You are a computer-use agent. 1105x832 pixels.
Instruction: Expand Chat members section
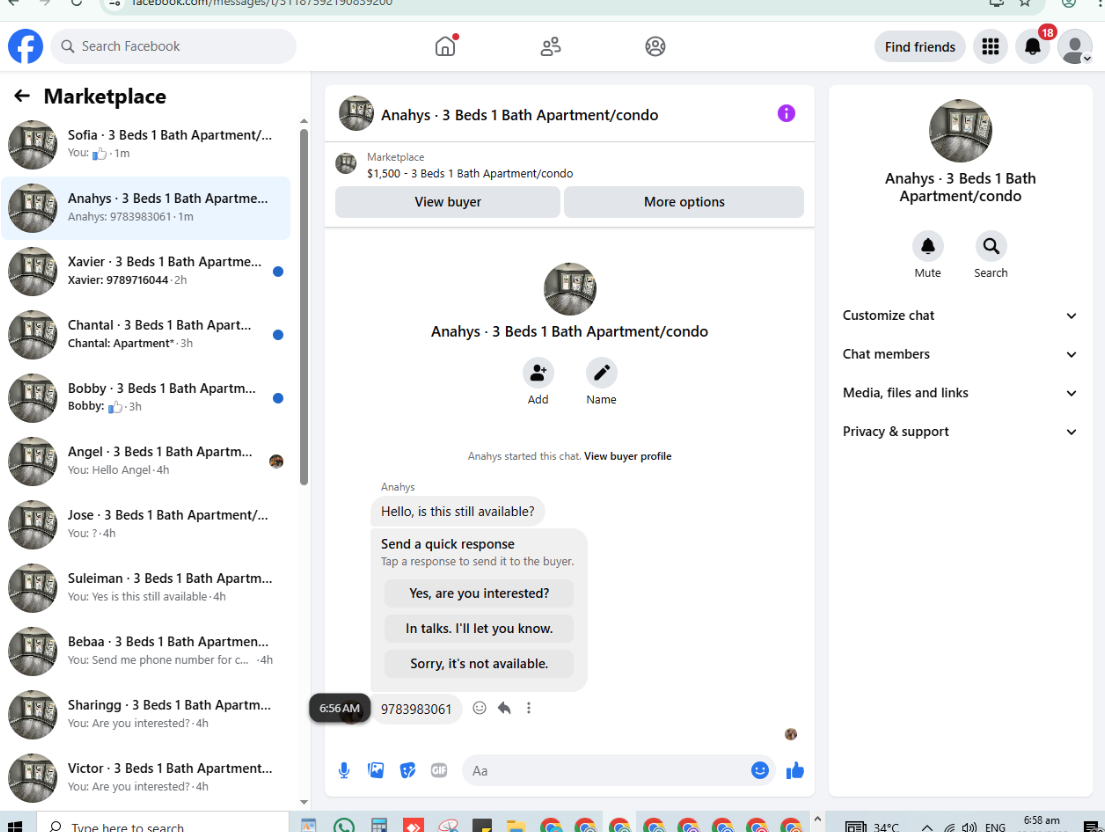960,354
